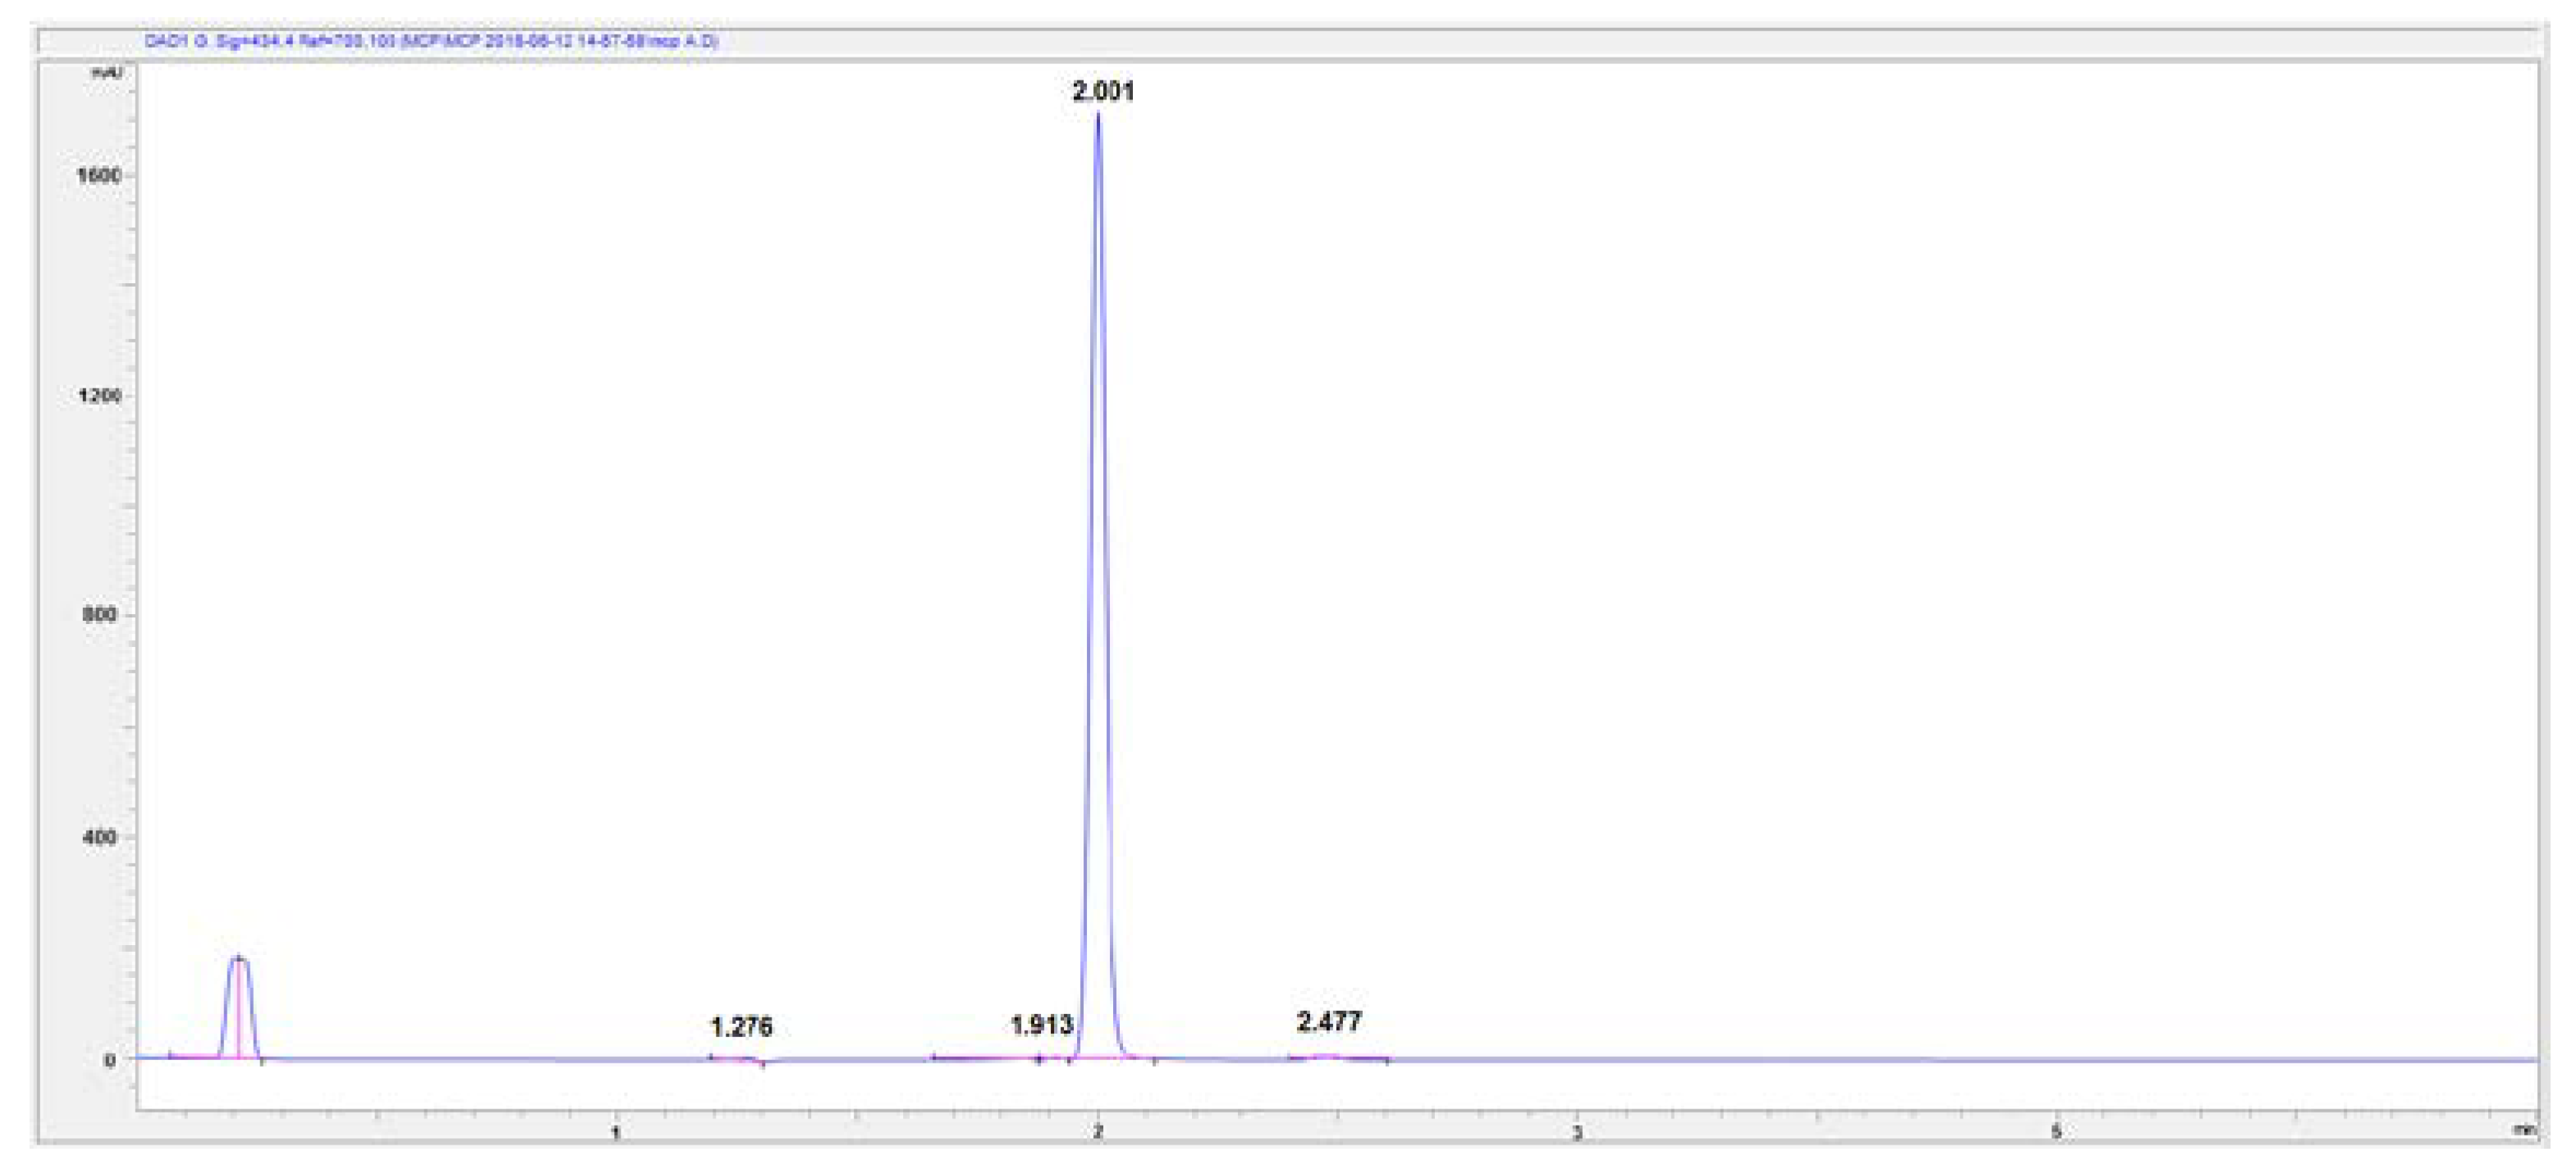2576x1175 pixels.
Task: Click the 2.001 retention time label
Action: click(x=1103, y=92)
